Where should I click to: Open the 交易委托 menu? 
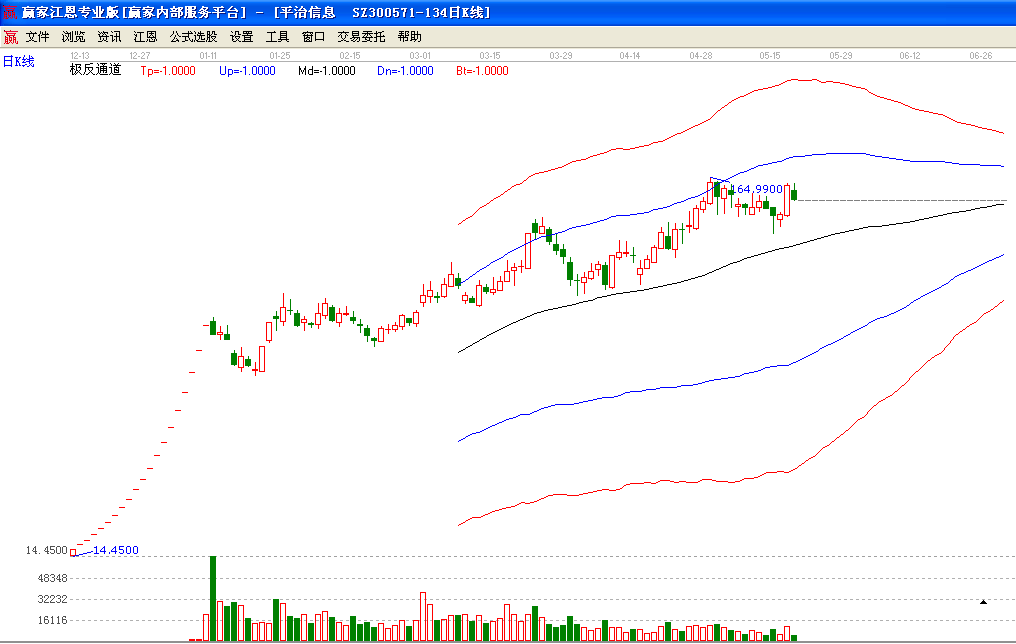click(x=362, y=37)
